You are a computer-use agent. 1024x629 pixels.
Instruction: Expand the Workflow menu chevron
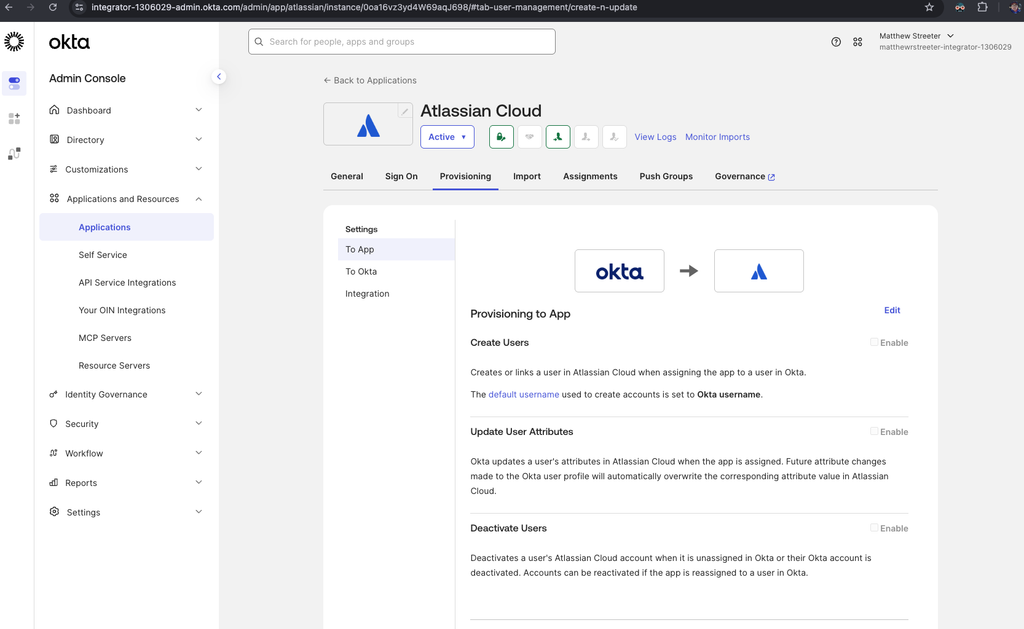click(x=199, y=453)
